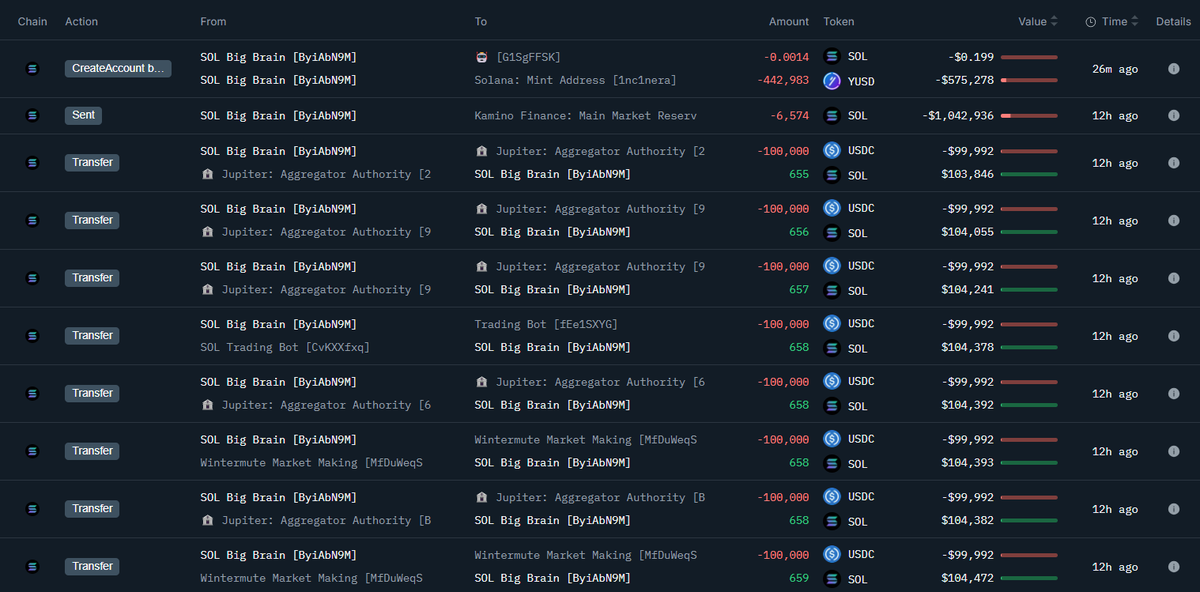The width and height of the screenshot is (1200, 592).
Task: Open SOL Big Brain link in the Sent row
Action: coord(278,116)
